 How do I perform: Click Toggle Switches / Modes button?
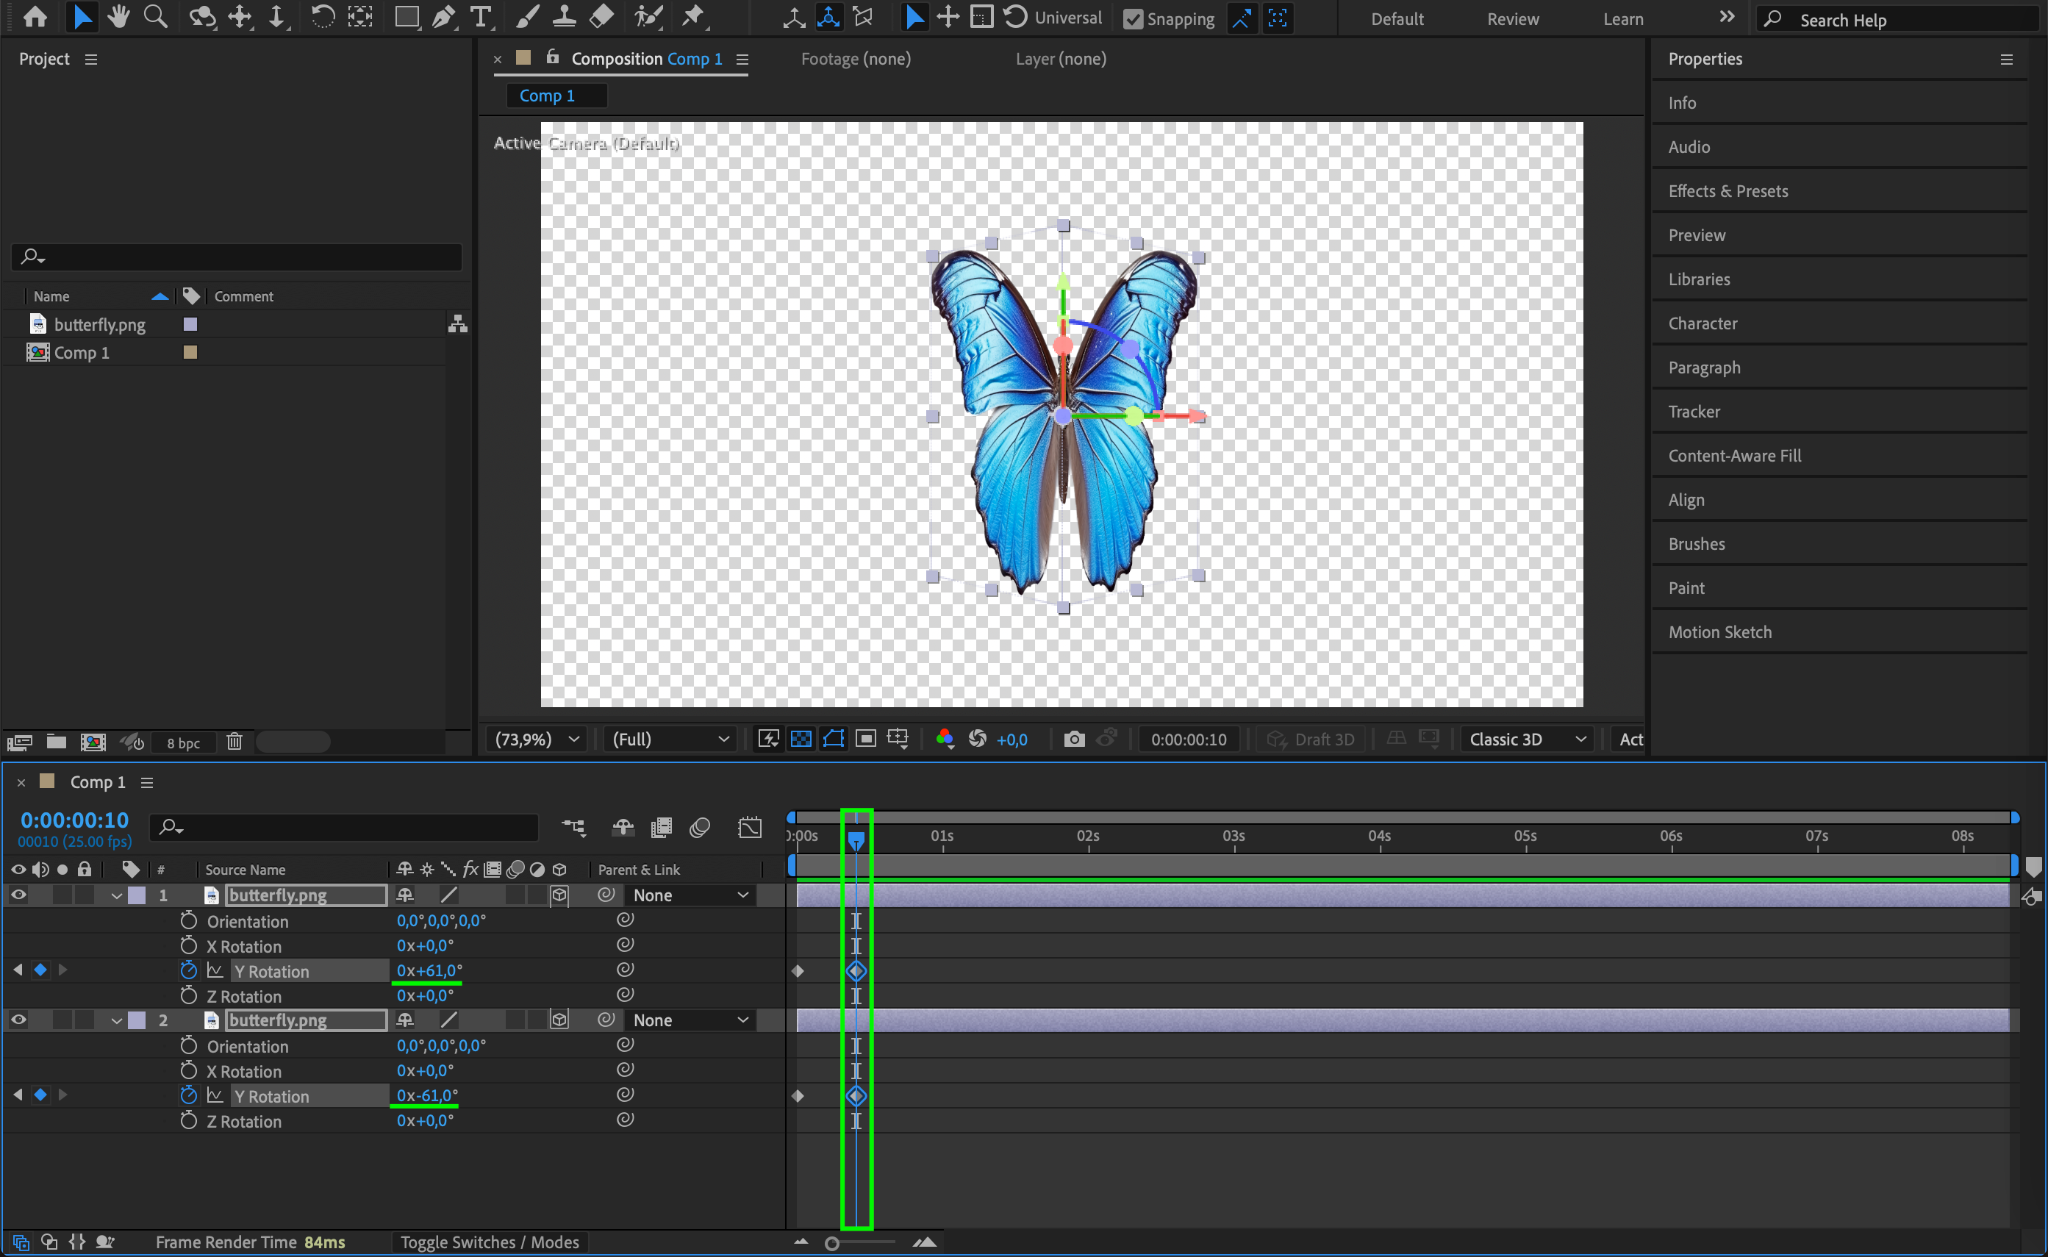pyautogui.click(x=489, y=1242)
